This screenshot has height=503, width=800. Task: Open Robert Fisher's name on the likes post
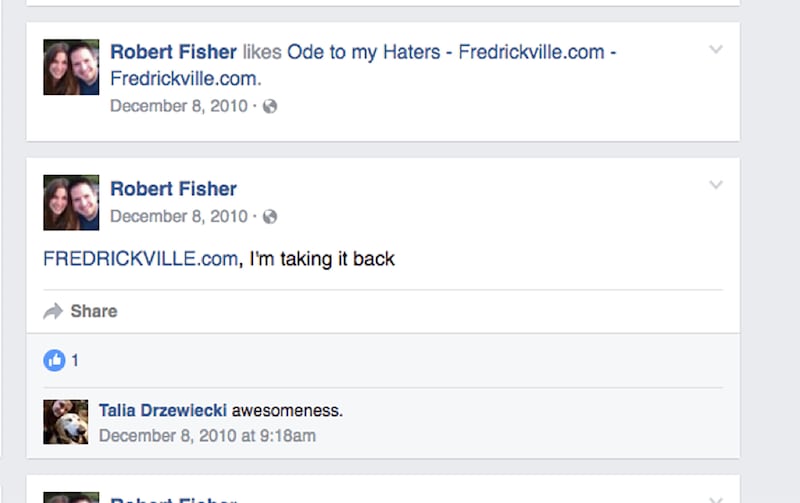[173, 51]
